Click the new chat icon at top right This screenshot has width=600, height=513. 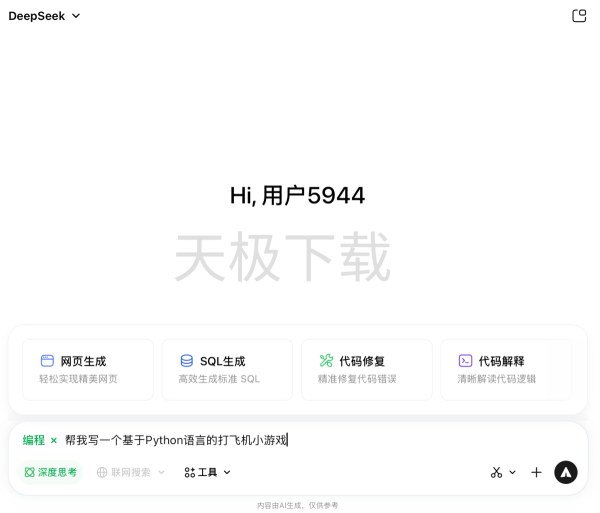tap(579, 16)
